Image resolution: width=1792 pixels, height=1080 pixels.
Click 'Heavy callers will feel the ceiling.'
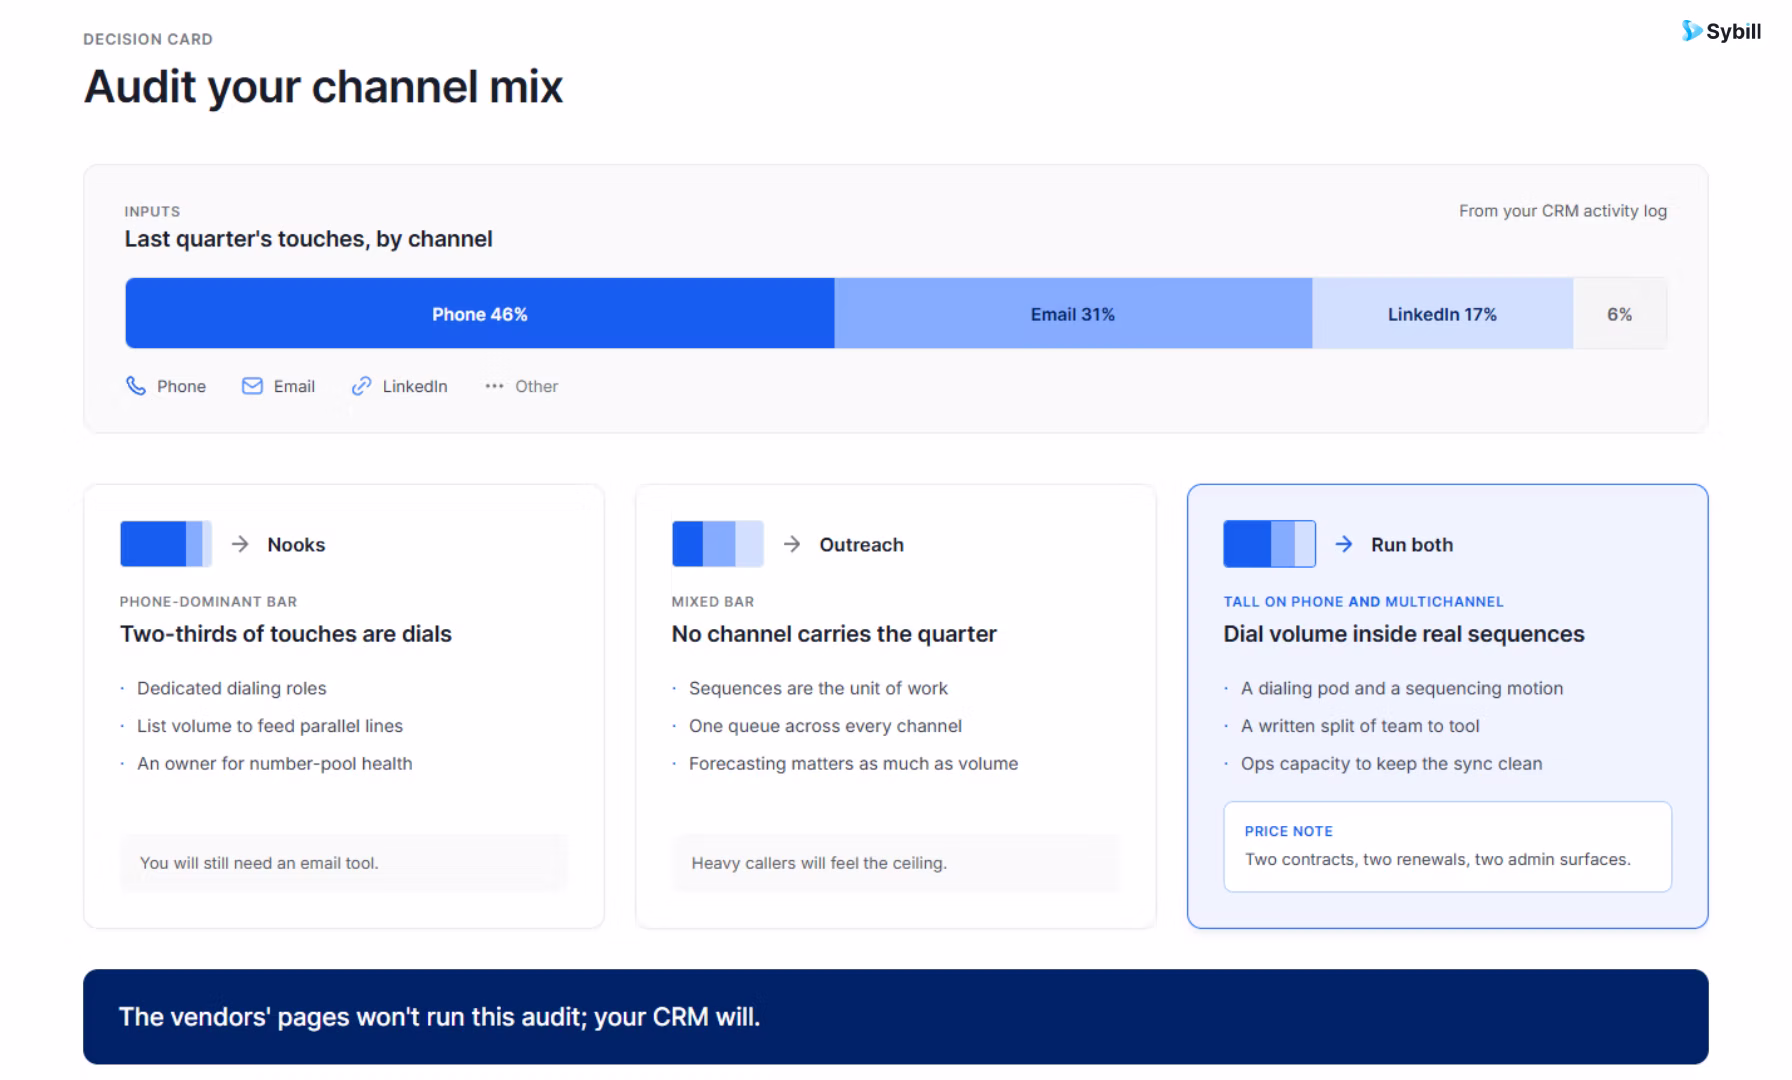point(819,863)
